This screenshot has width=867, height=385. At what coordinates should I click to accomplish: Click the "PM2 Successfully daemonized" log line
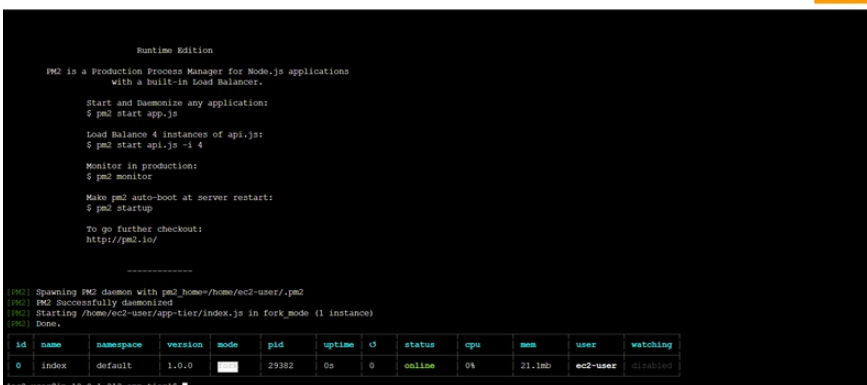(x=104, y=303)
